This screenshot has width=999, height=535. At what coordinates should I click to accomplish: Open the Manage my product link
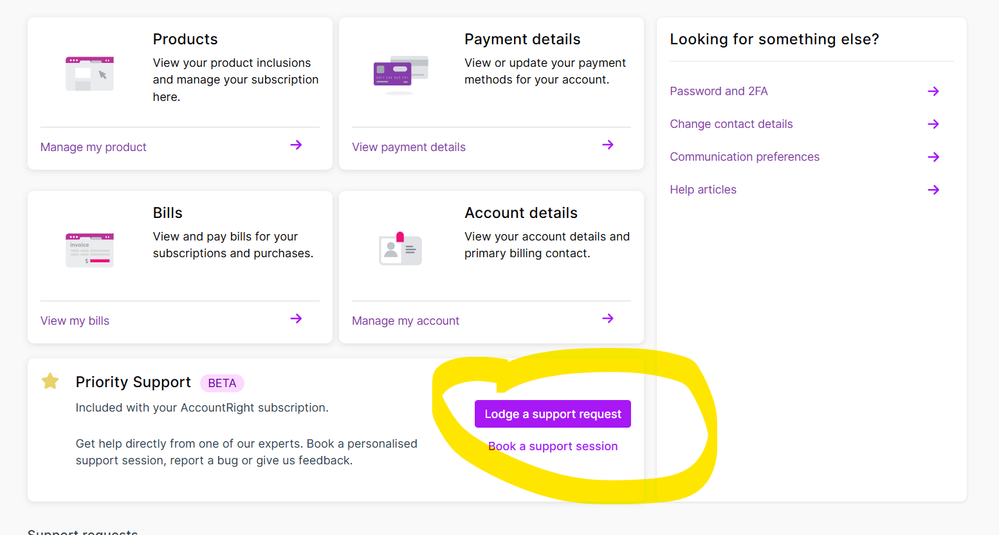click(x=93, y=147)
